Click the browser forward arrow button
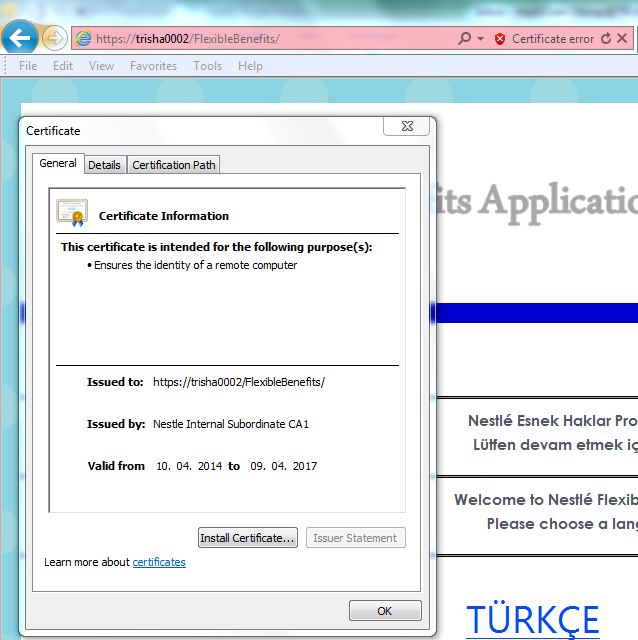Screen dimensions: 638x640 (54, 38)
